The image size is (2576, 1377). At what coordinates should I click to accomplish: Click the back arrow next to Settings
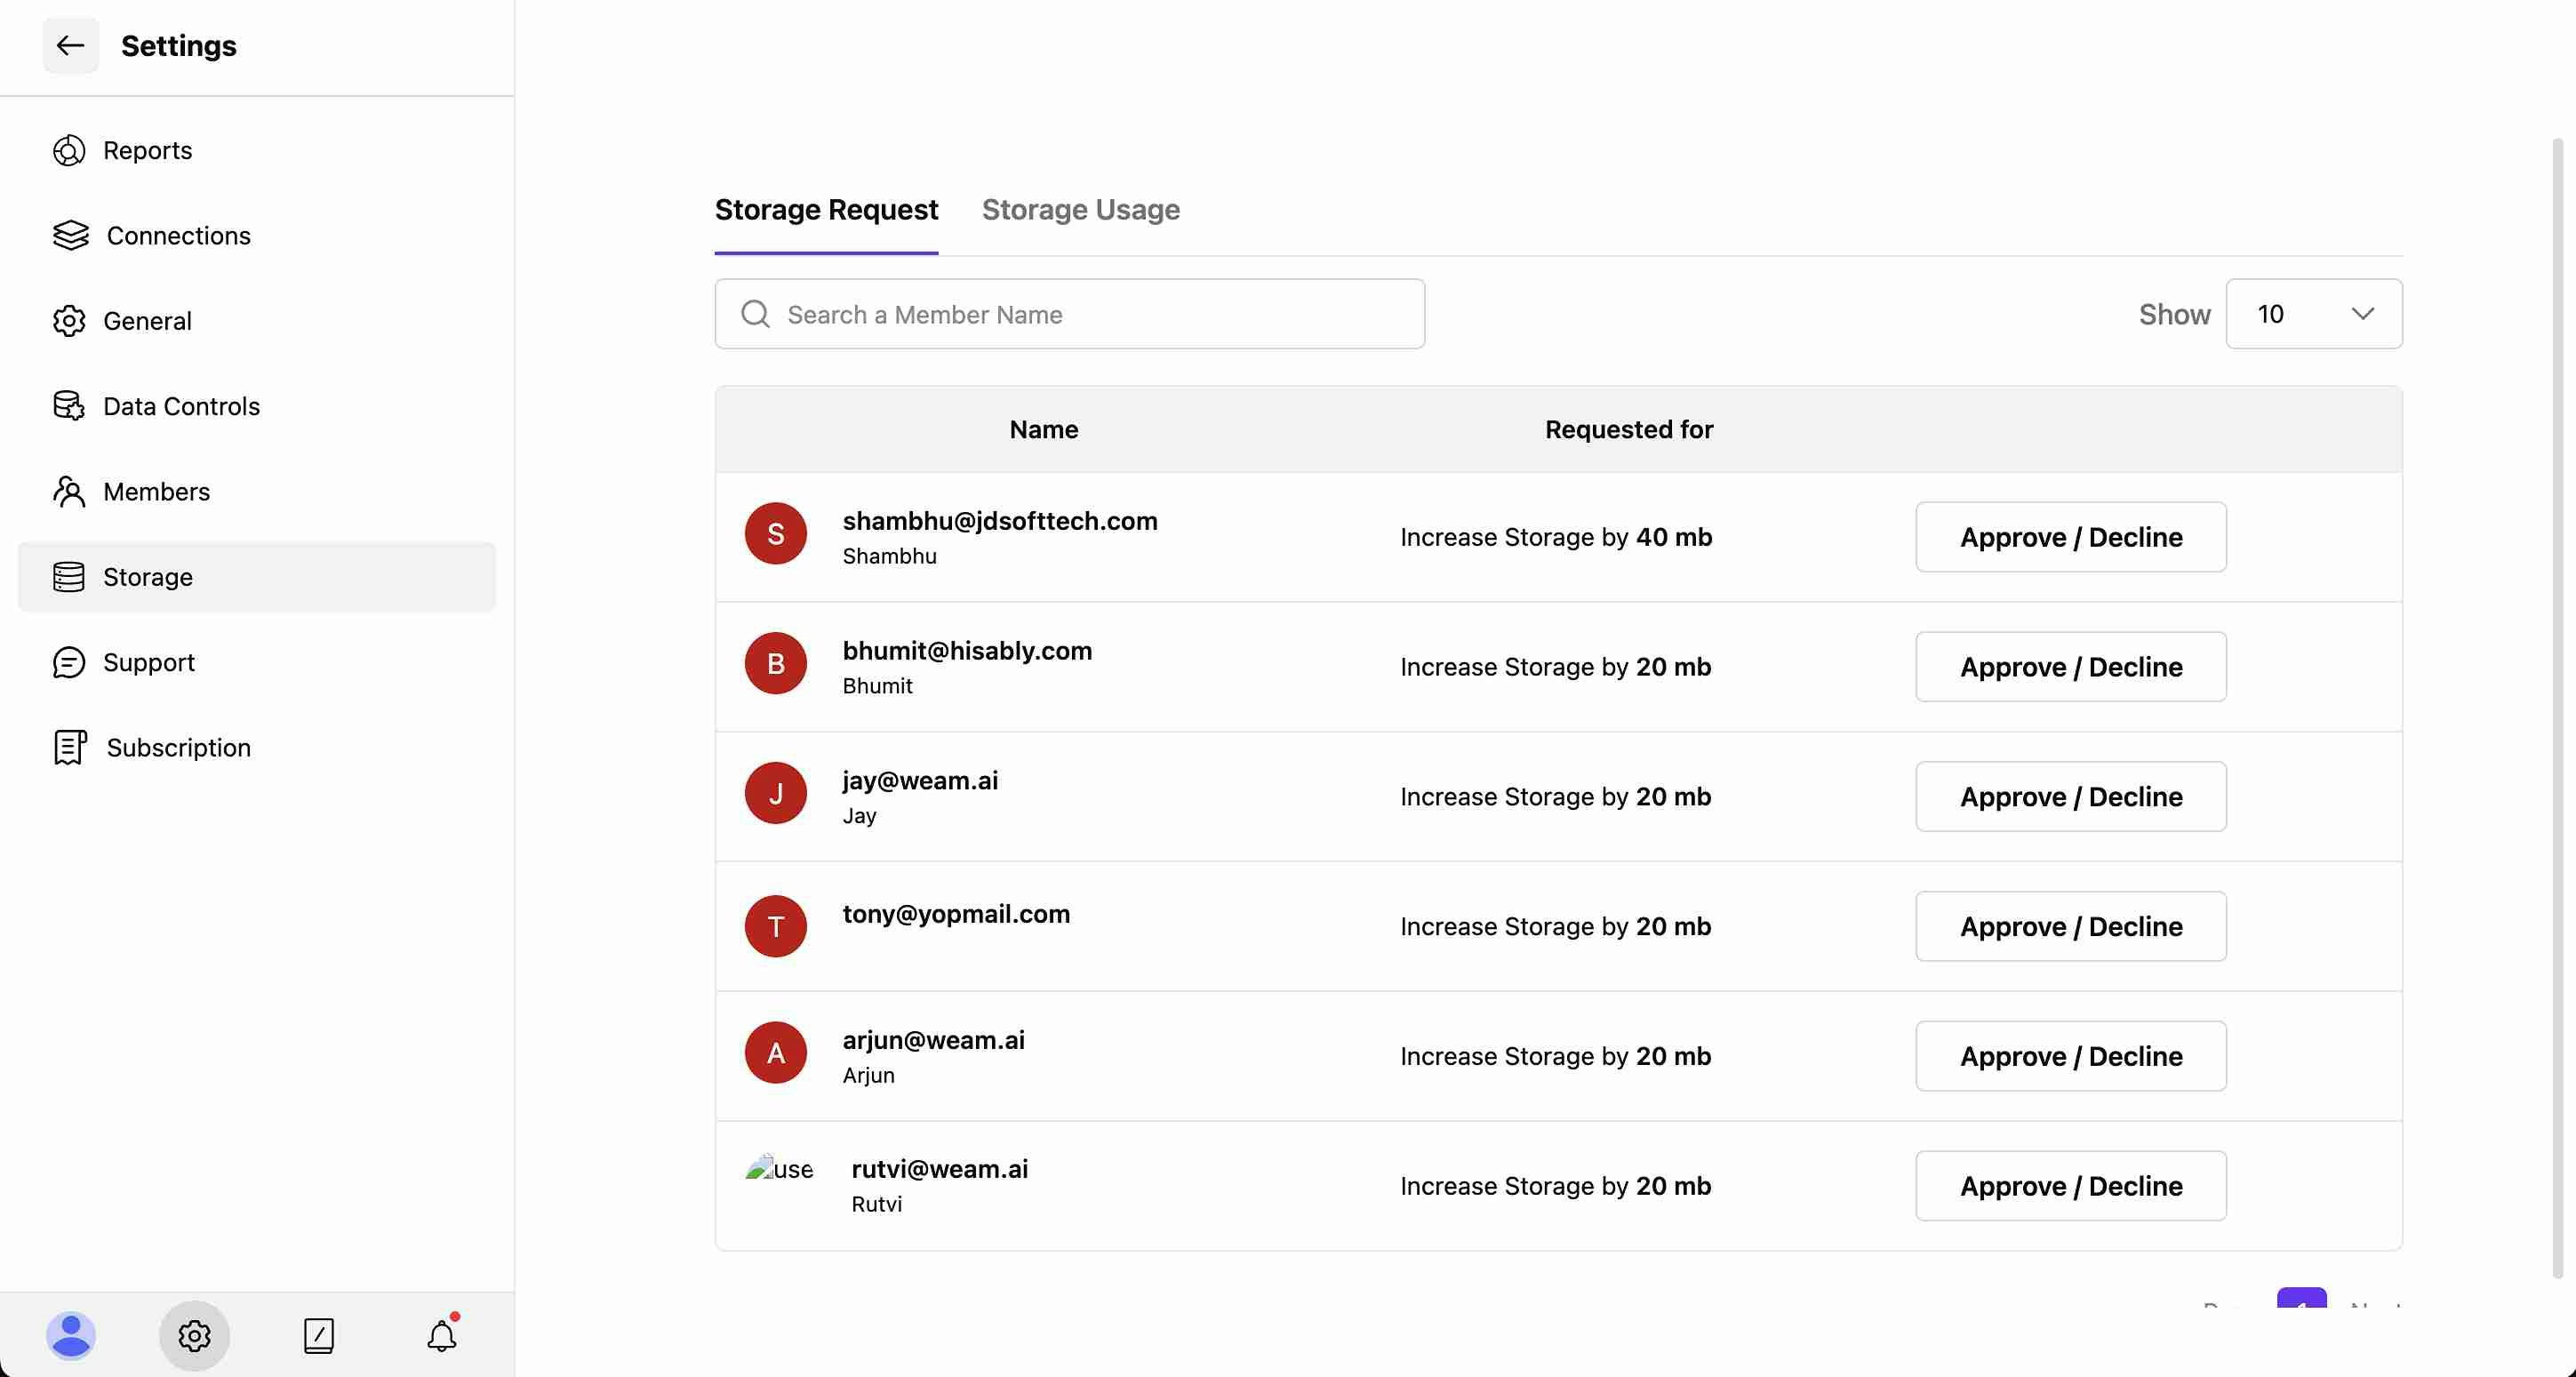70,45
